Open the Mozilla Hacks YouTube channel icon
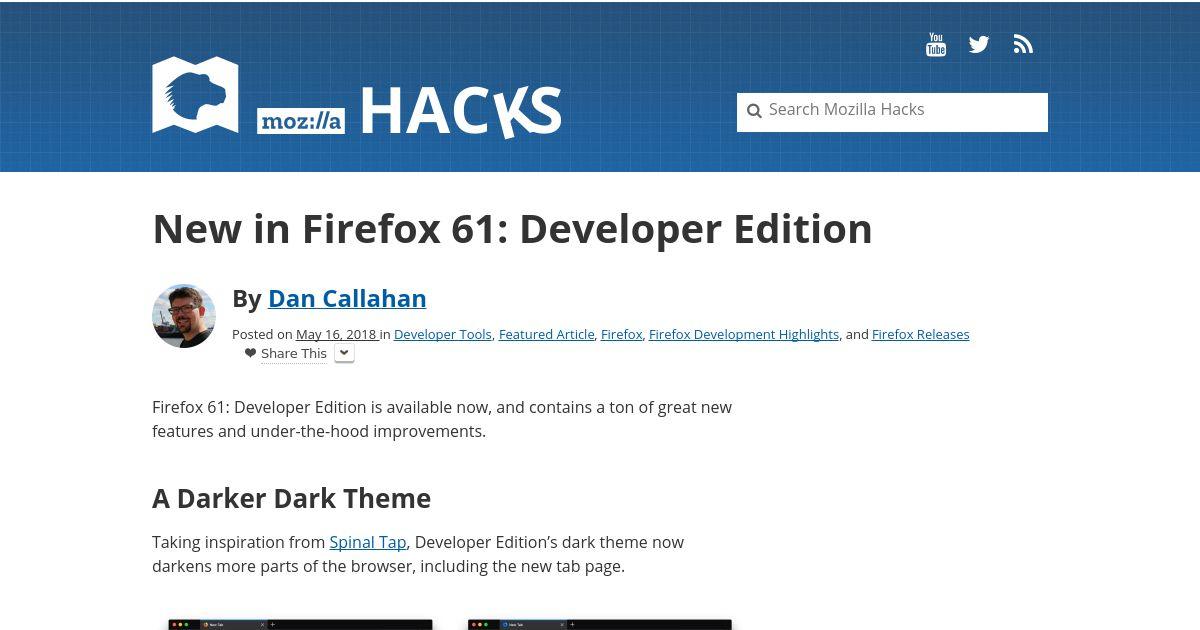The image size is (1200, 630). [x=936, y=44]
